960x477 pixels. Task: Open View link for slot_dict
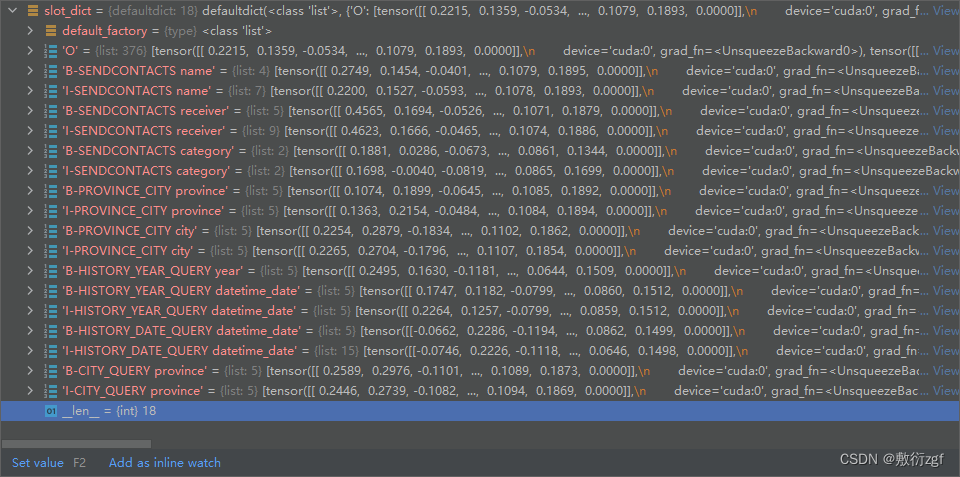click(x=945, y=11)
